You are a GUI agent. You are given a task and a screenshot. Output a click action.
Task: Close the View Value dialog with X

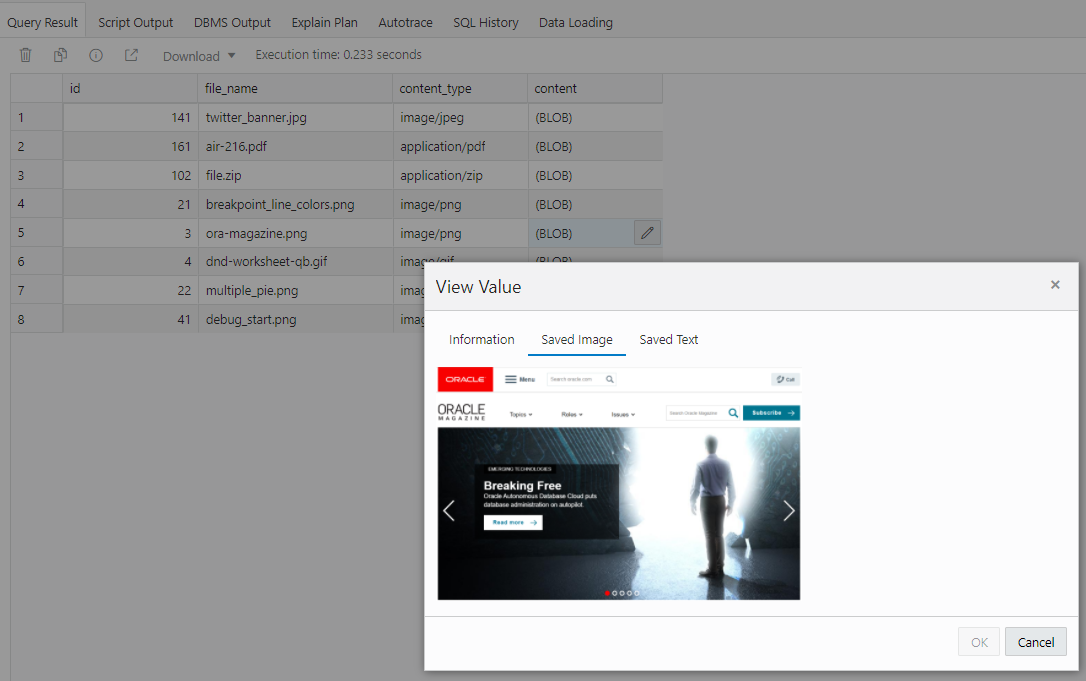[x=1055, y=285]
